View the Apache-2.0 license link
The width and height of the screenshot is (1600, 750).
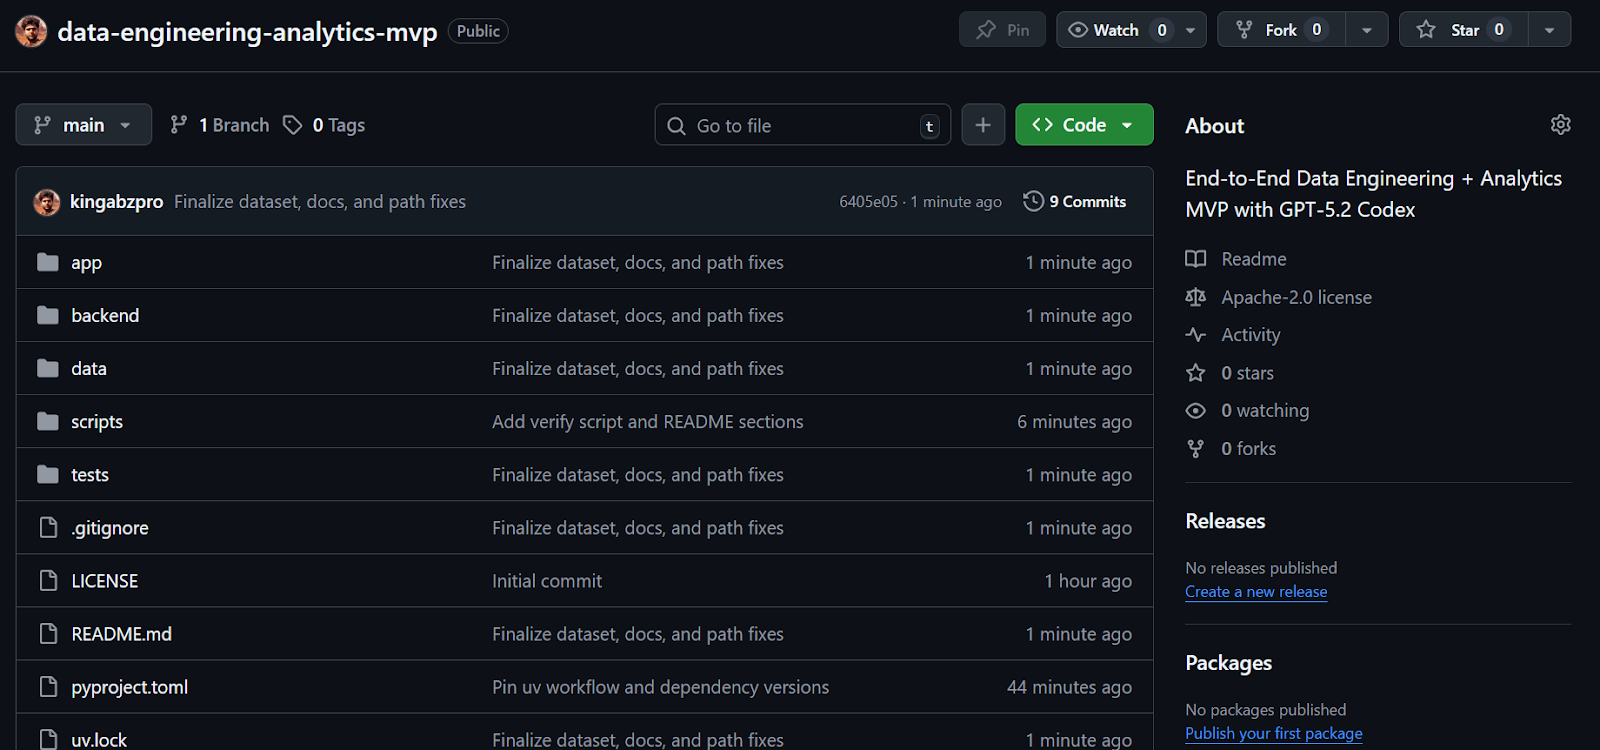(x=1296, y=297)
